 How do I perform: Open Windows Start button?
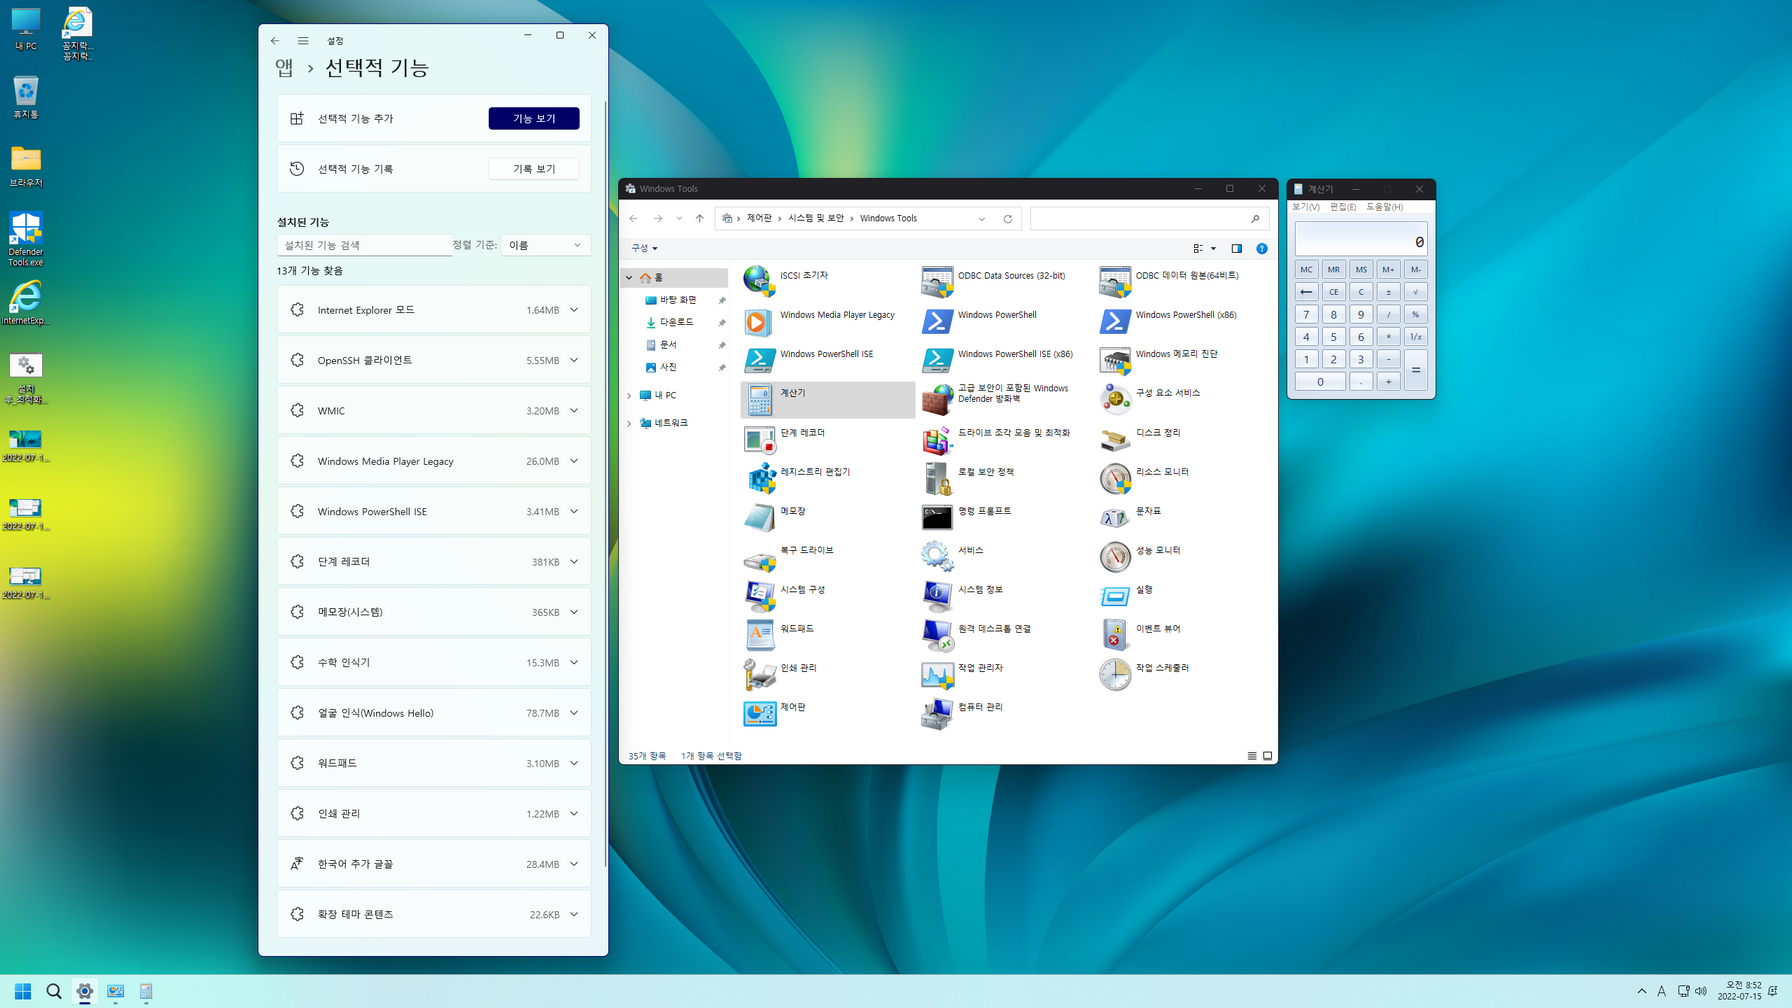(x=22, y=991)
